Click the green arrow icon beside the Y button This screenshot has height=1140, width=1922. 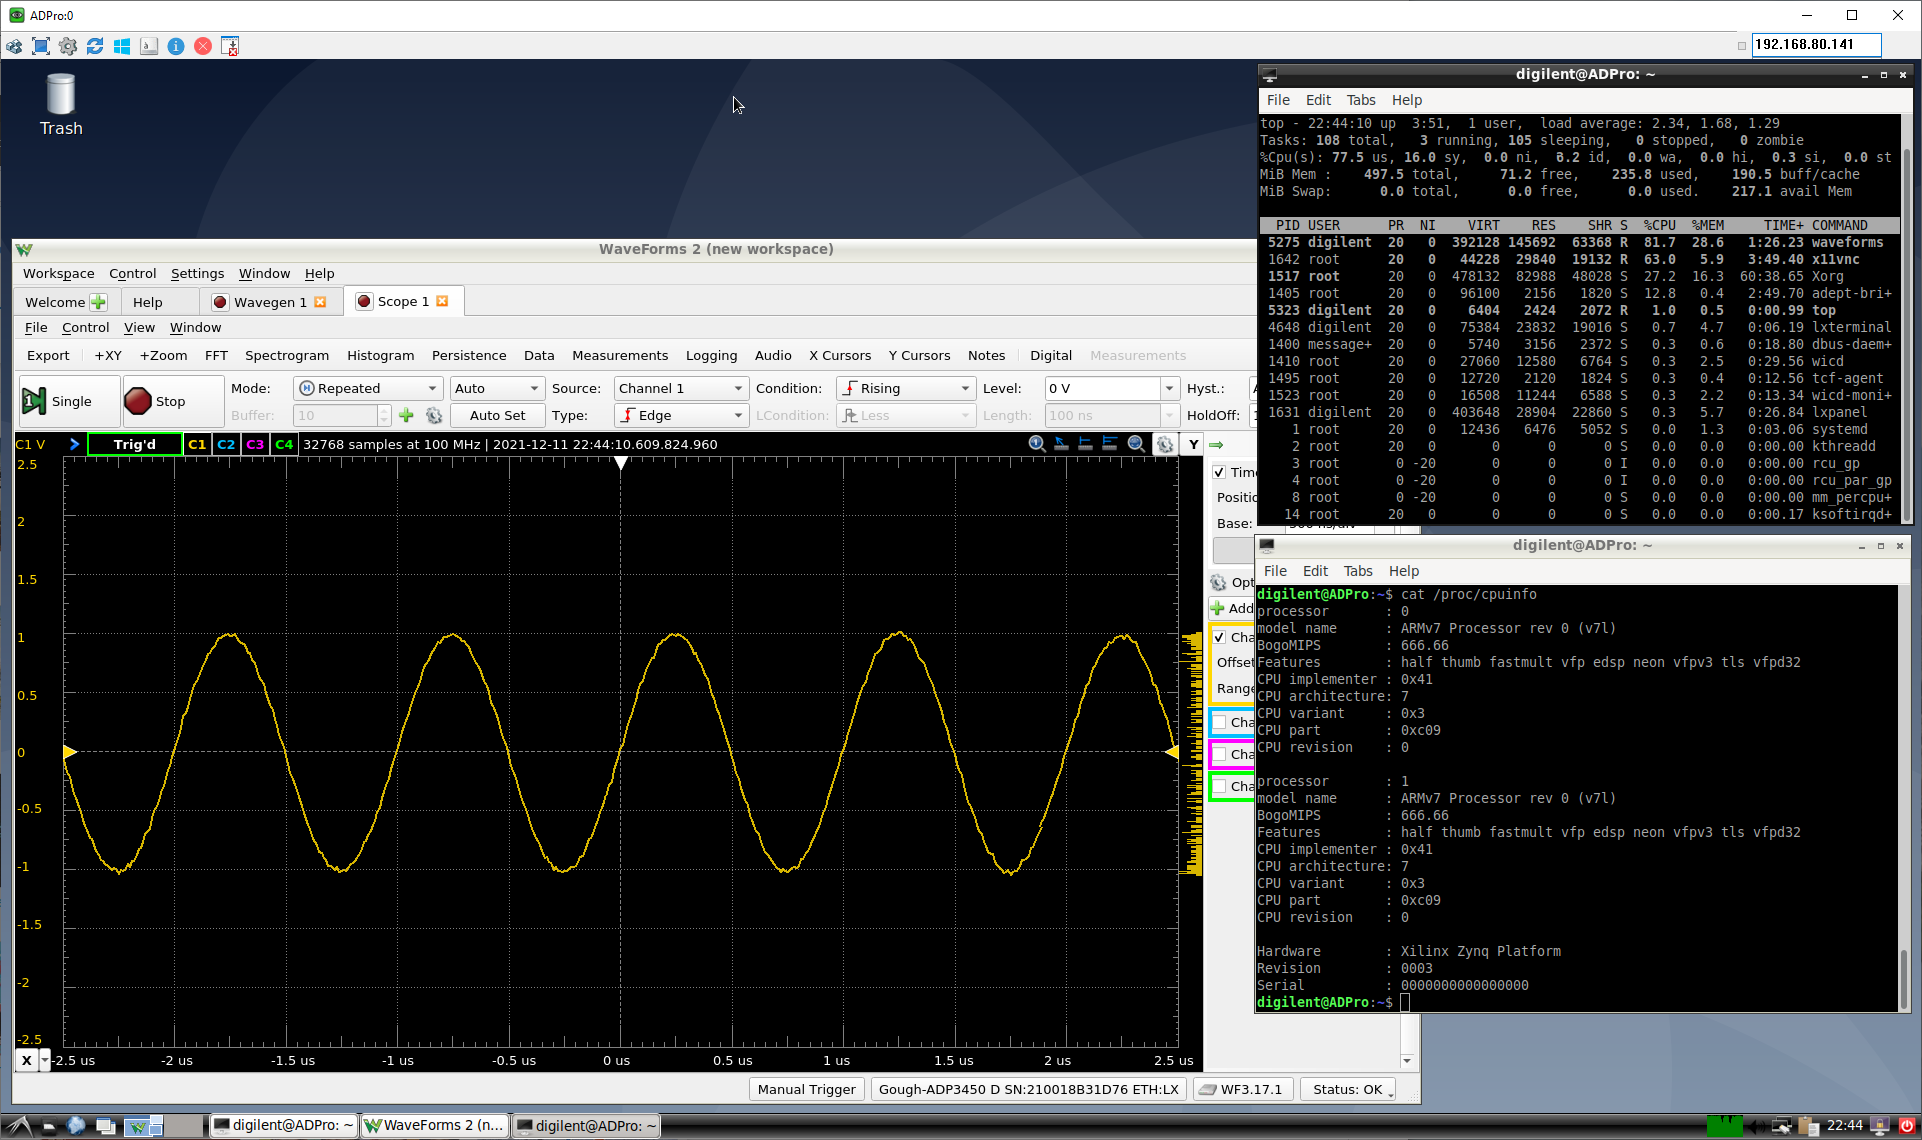click(1215, 444)
